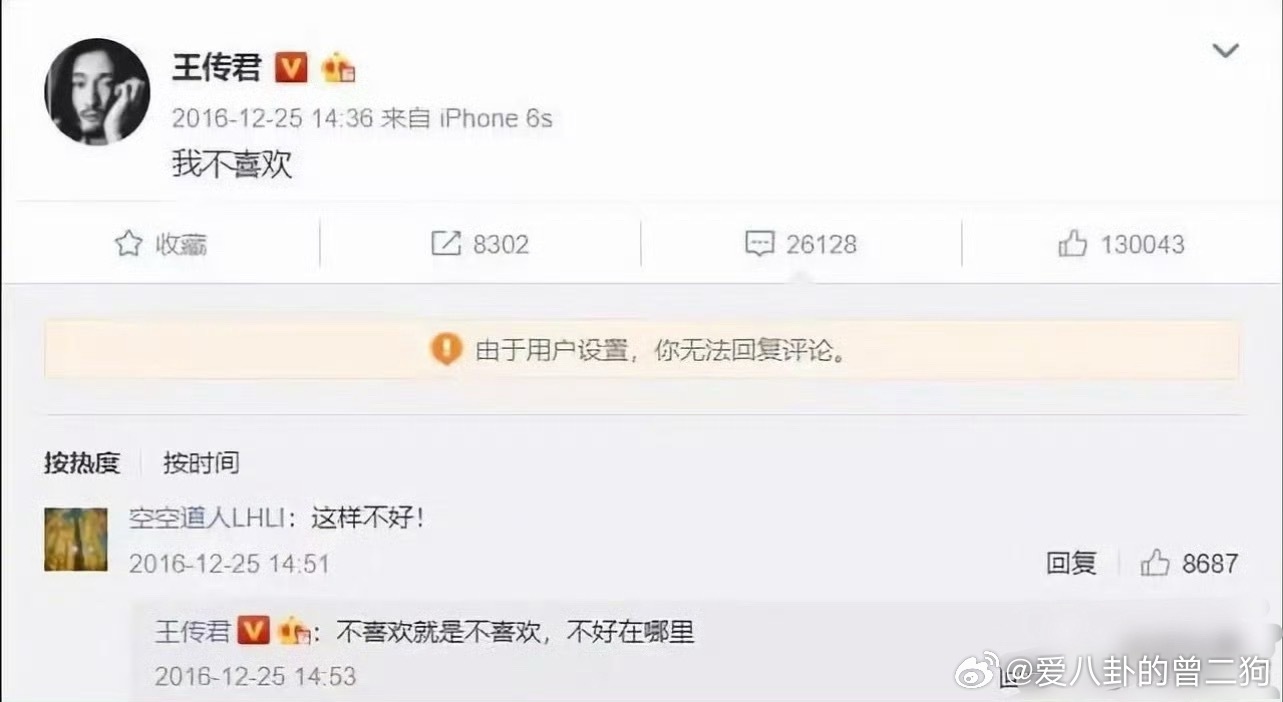The height and width of the screenshot is (702, 1283).
Task: Open the post options chevron menu
Action: (1225, 50)
